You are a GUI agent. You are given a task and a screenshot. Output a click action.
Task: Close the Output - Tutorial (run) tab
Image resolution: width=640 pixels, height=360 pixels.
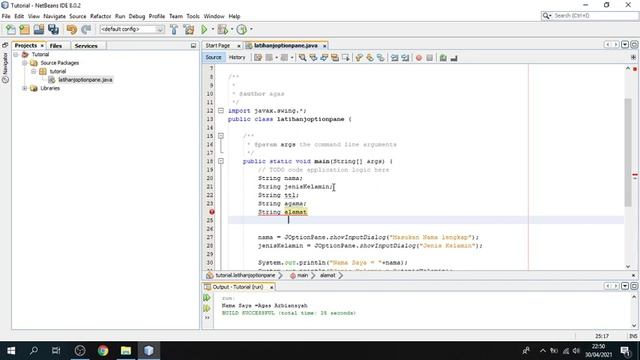pyautogui.click(x=271, y=287)
